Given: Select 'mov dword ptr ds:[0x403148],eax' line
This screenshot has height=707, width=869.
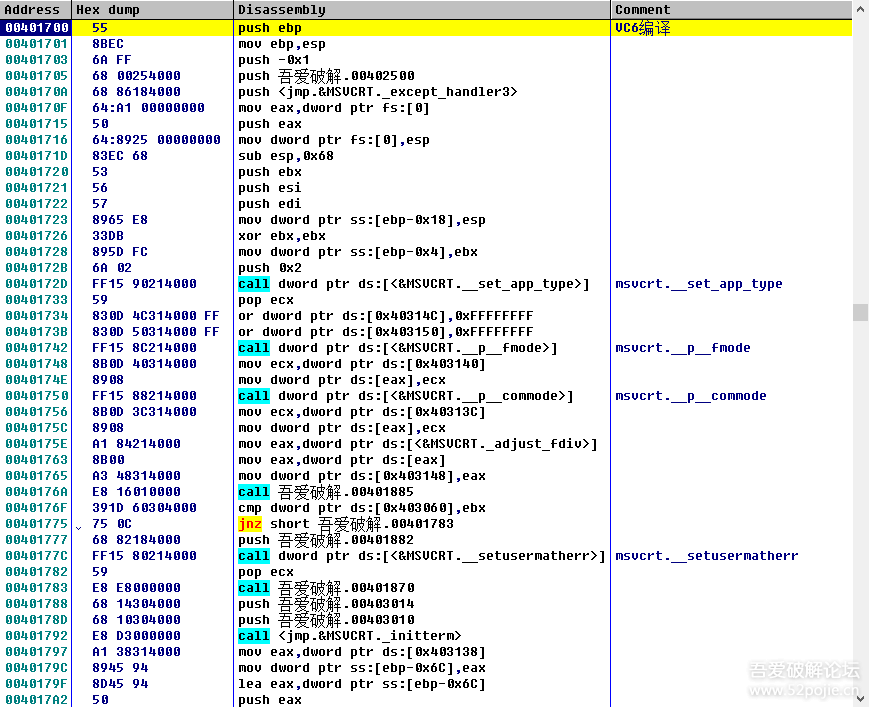Looking at the screenshot, I should pos(362,477).
